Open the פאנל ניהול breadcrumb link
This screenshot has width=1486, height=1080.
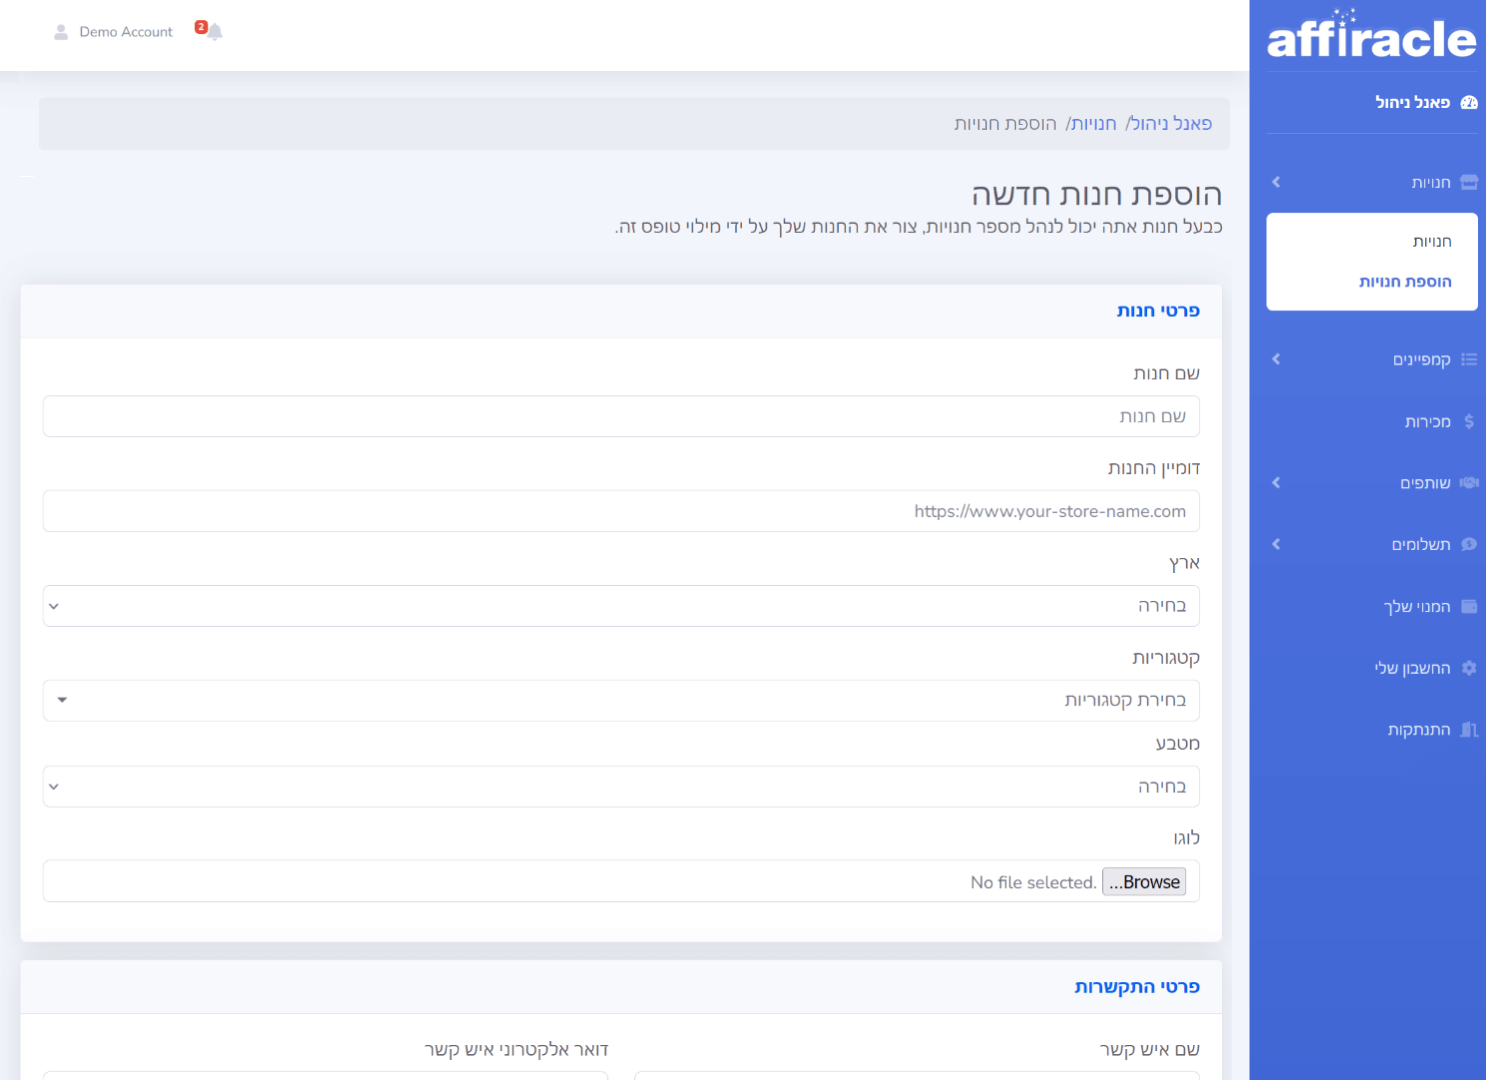1169,123
